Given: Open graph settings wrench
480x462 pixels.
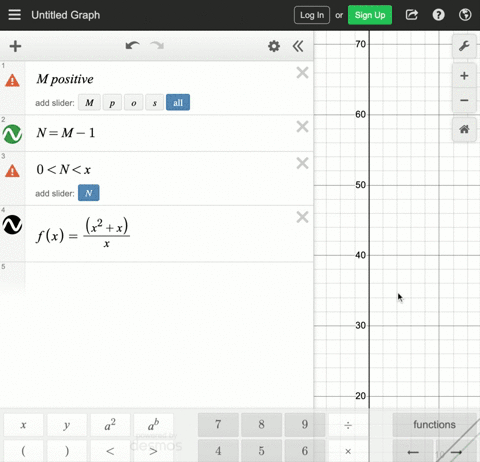Looking at the screenshot, I should point(464,46).
